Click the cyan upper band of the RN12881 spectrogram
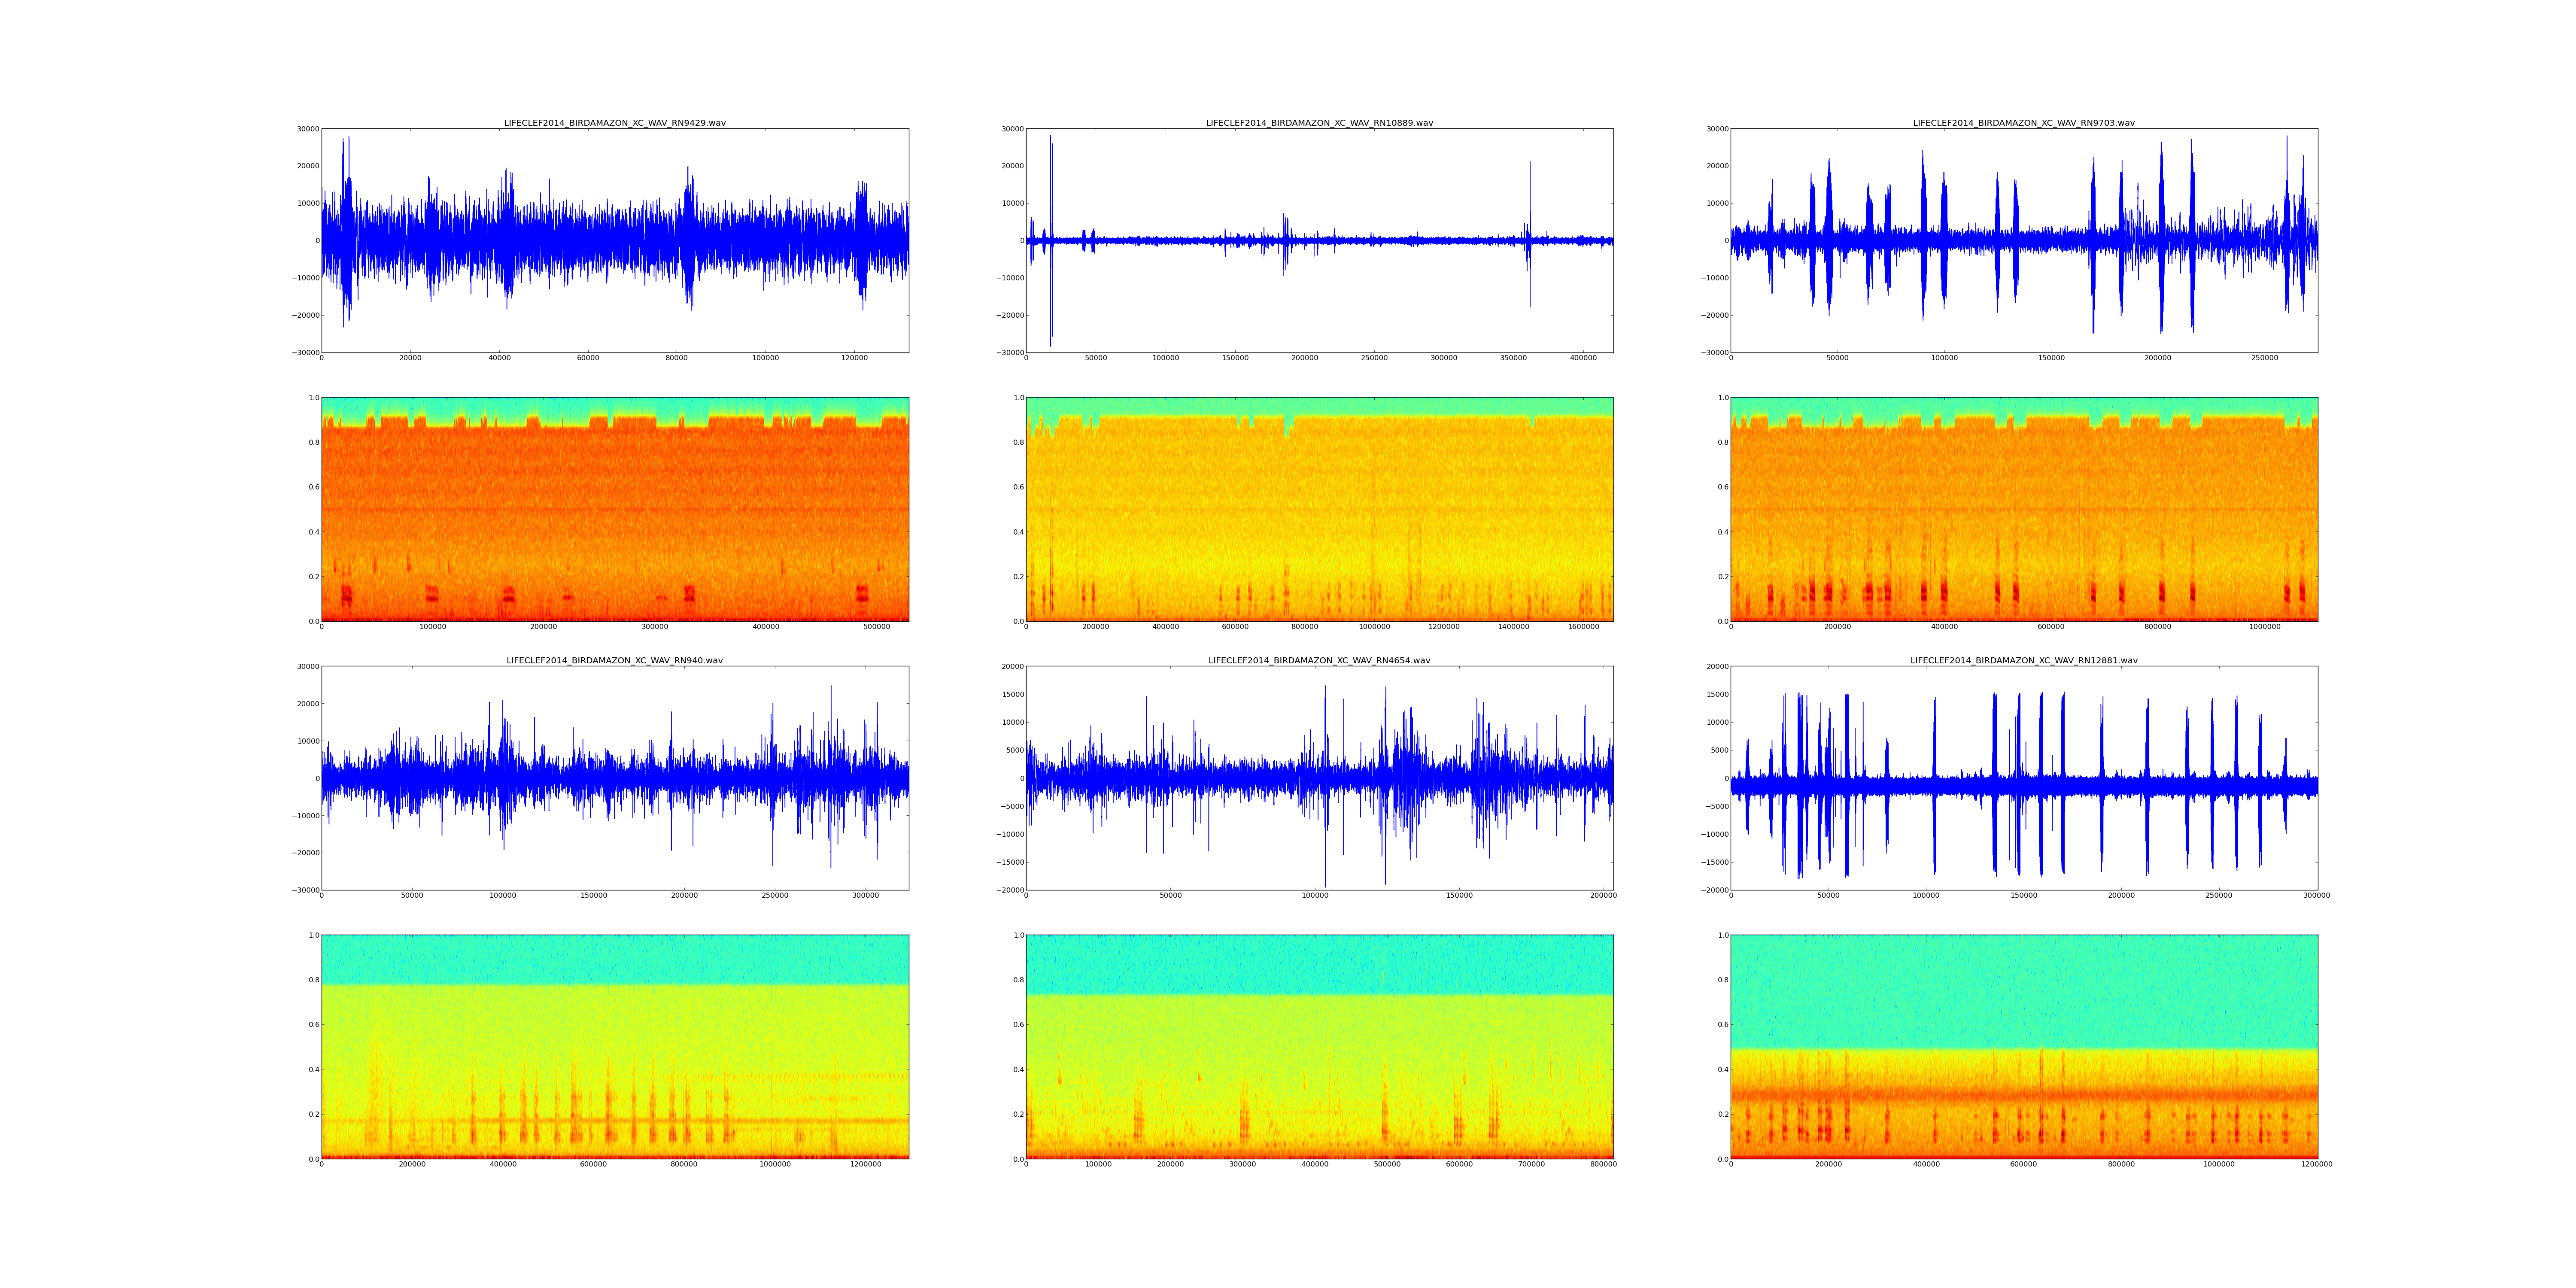This screenshot has height=1288, width=2576. (2023, 990)
